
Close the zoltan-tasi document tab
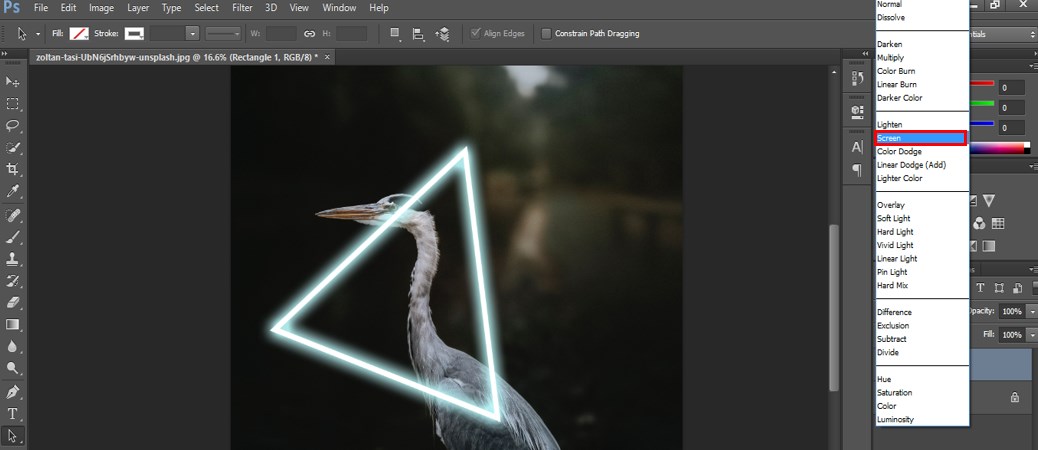[x=327, y=58]
